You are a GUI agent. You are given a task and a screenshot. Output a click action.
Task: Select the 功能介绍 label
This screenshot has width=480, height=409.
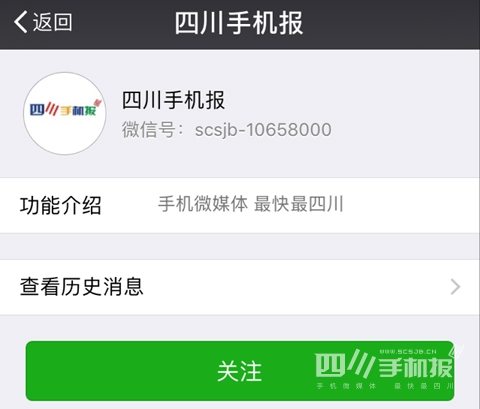[60, 205]
